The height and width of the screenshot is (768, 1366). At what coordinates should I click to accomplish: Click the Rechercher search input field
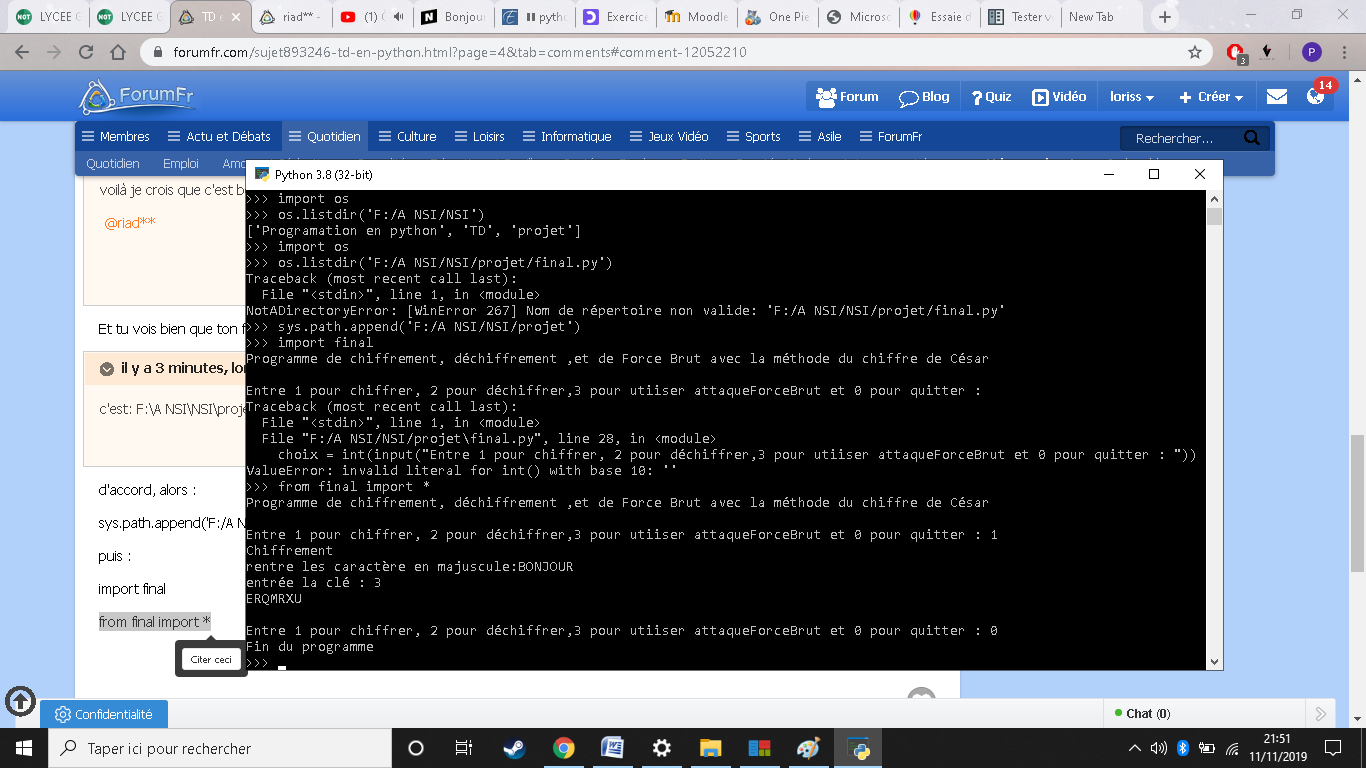pos(1183,138)
